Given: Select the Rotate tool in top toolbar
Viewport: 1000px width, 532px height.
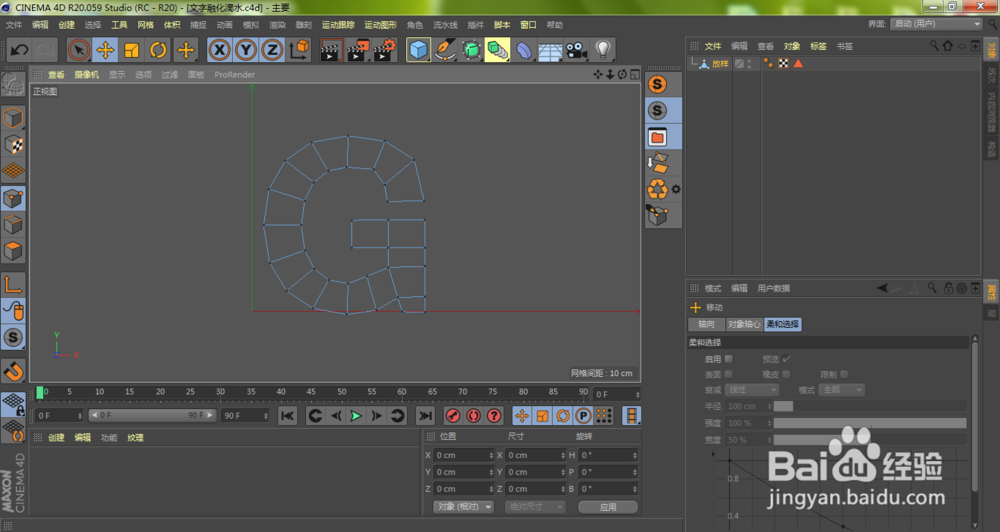Looking at the screenshot, I should (x=158, y=49).
